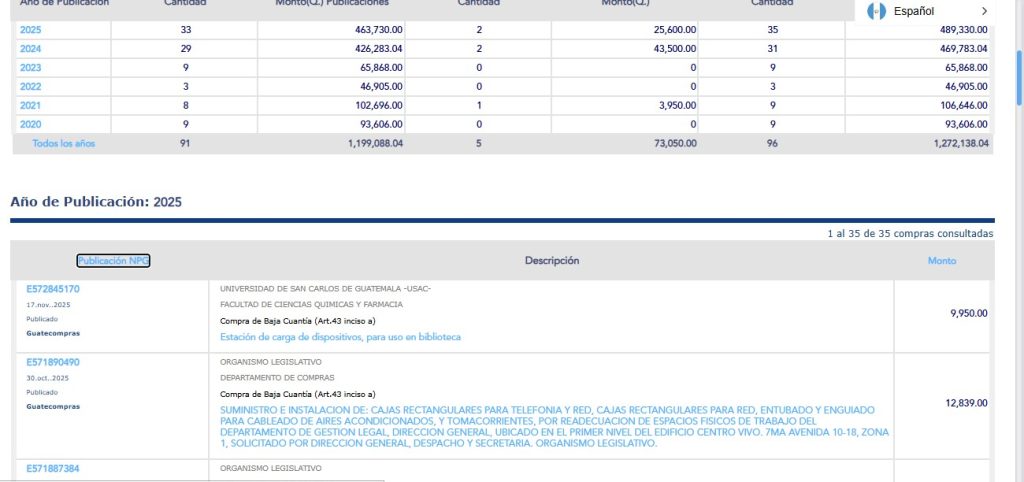Click the Guatemala flag language icon

pyautogui.click(x=876, y=11)
